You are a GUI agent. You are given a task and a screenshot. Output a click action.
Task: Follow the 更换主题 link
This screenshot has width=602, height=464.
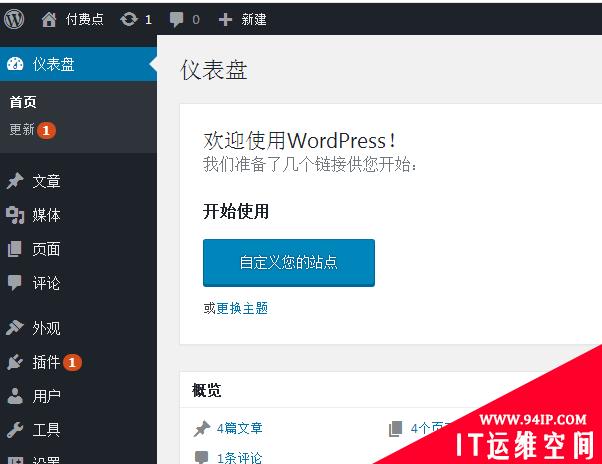[242, 308]
